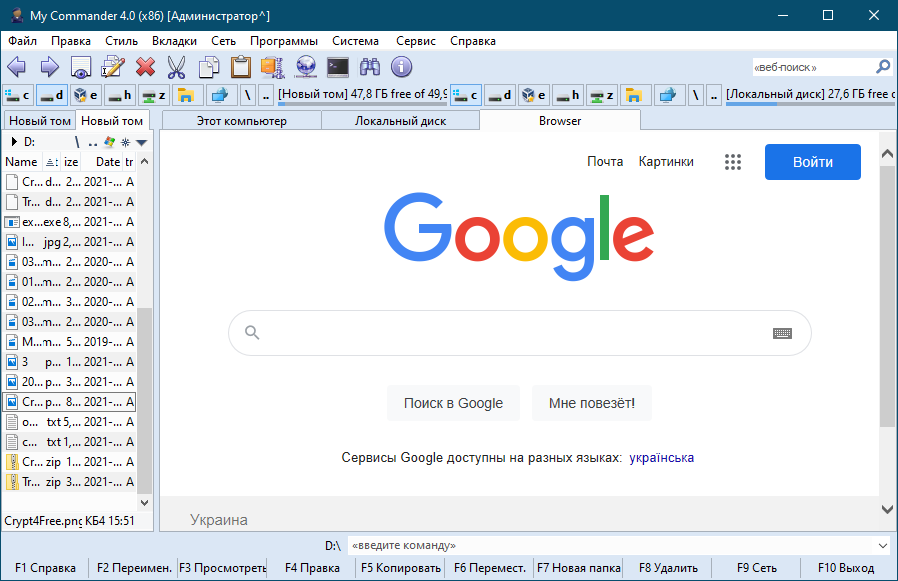Click the binoculars search icon
The width and height of the screenshot is (898, 581).
click(x=370, y=67)
